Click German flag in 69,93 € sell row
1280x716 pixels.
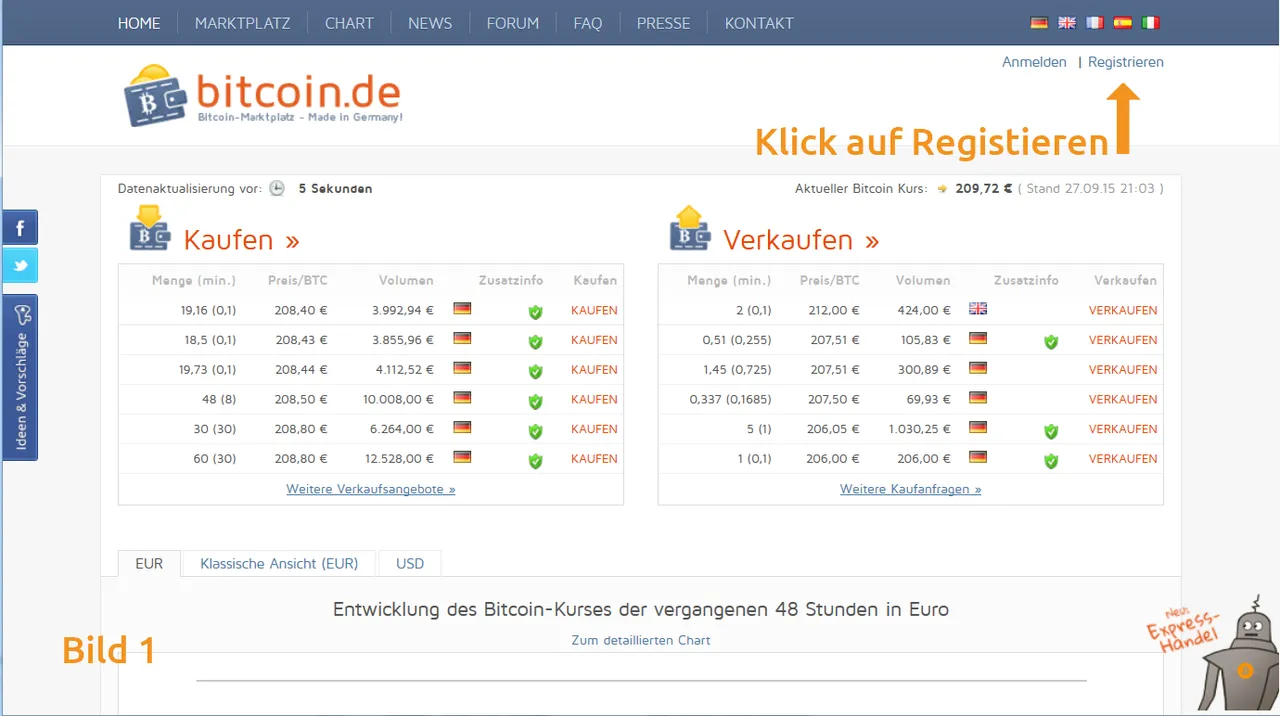978,398
